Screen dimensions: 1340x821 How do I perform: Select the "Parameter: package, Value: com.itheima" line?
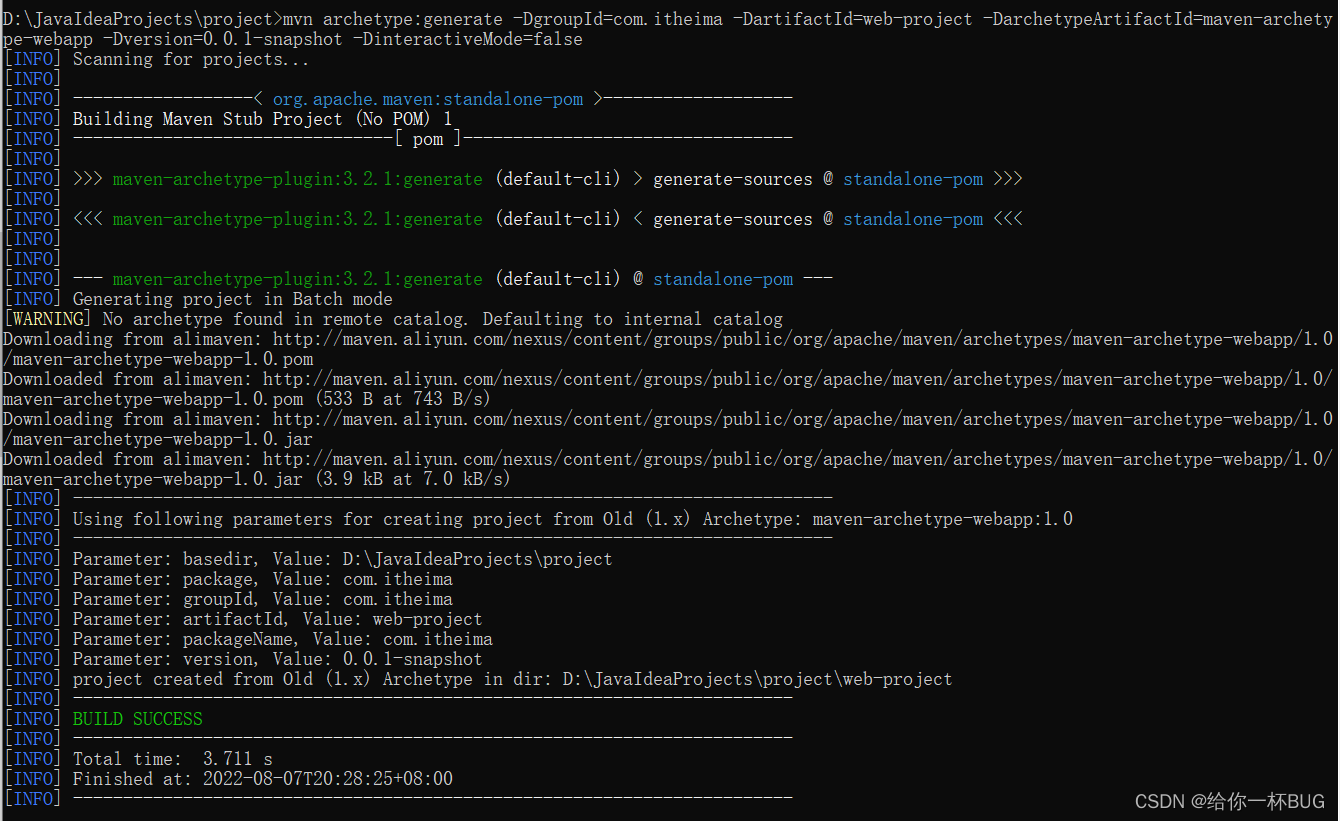coord(228,579)
